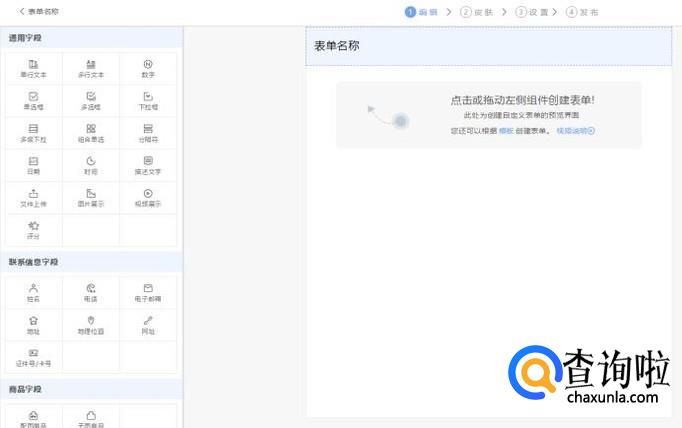Insert the 下拉框 dropdown field
682x428 pixels.
148,101
